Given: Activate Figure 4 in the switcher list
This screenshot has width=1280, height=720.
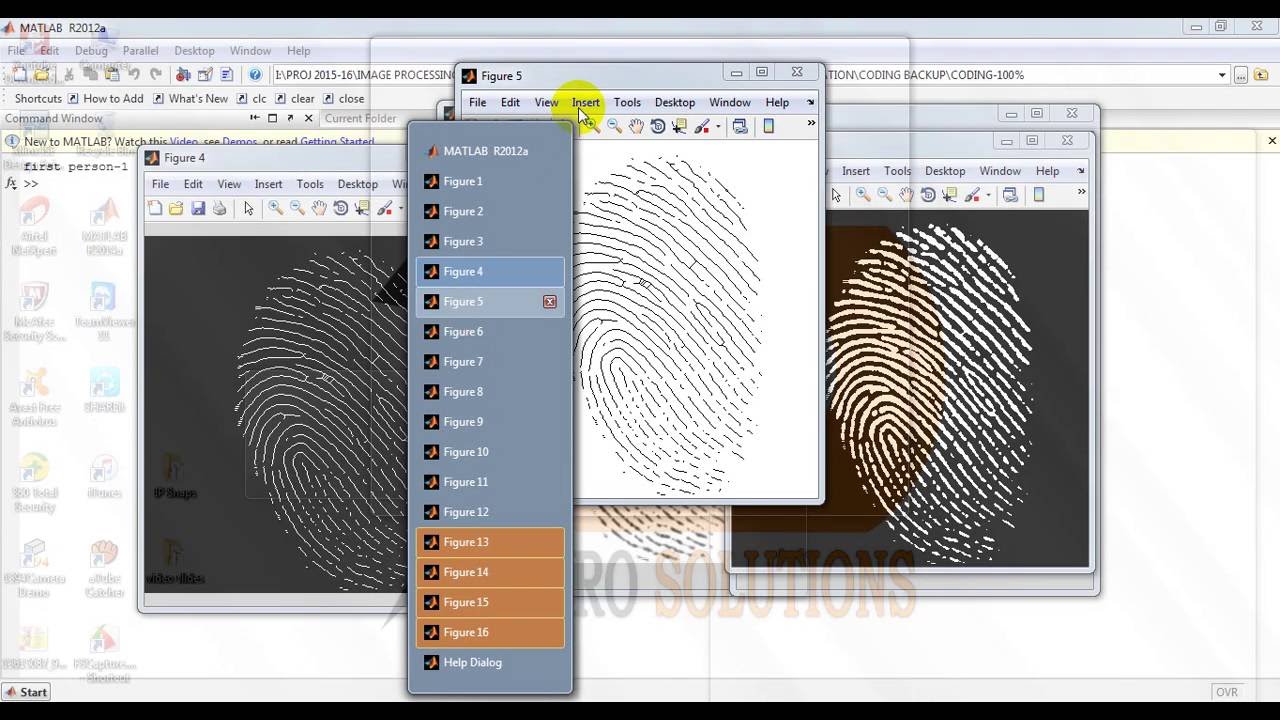Looking at the screenshot, I should (490, 271).
